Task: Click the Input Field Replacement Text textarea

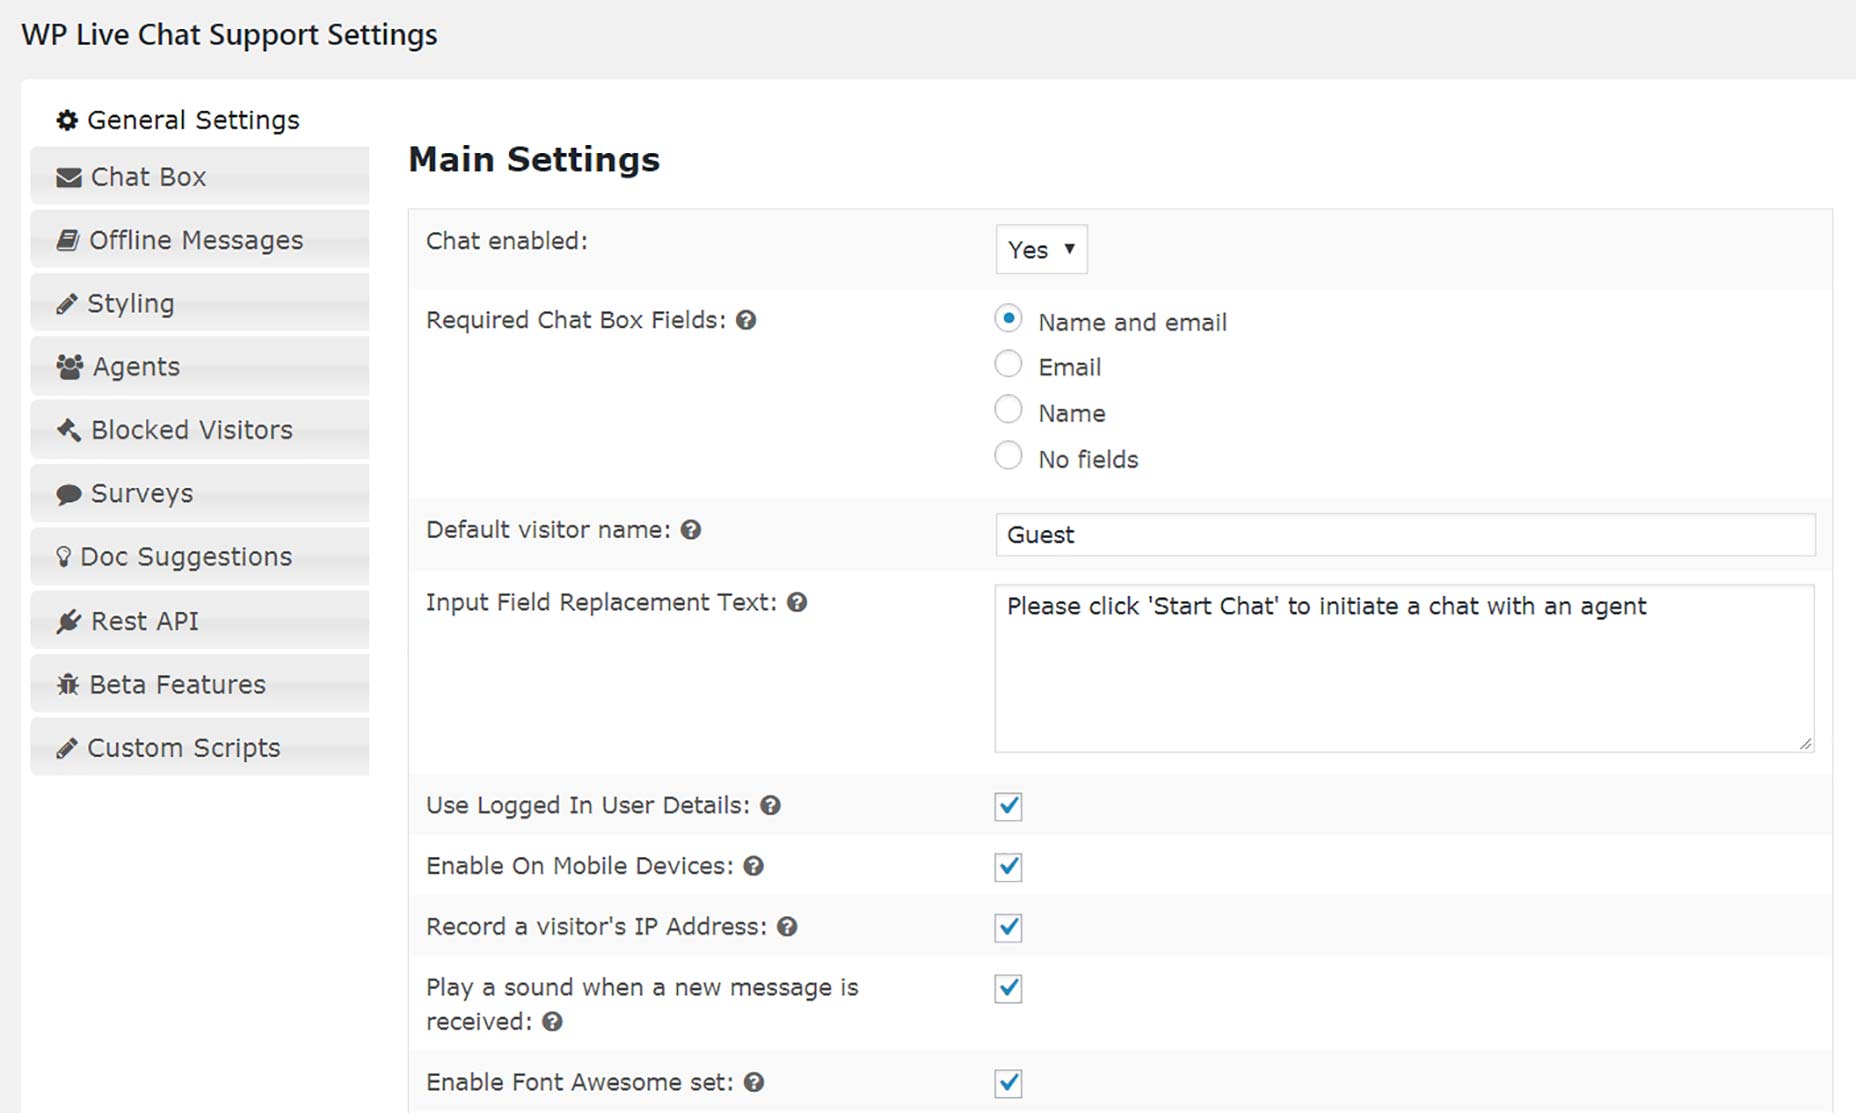Action: 1404,669
